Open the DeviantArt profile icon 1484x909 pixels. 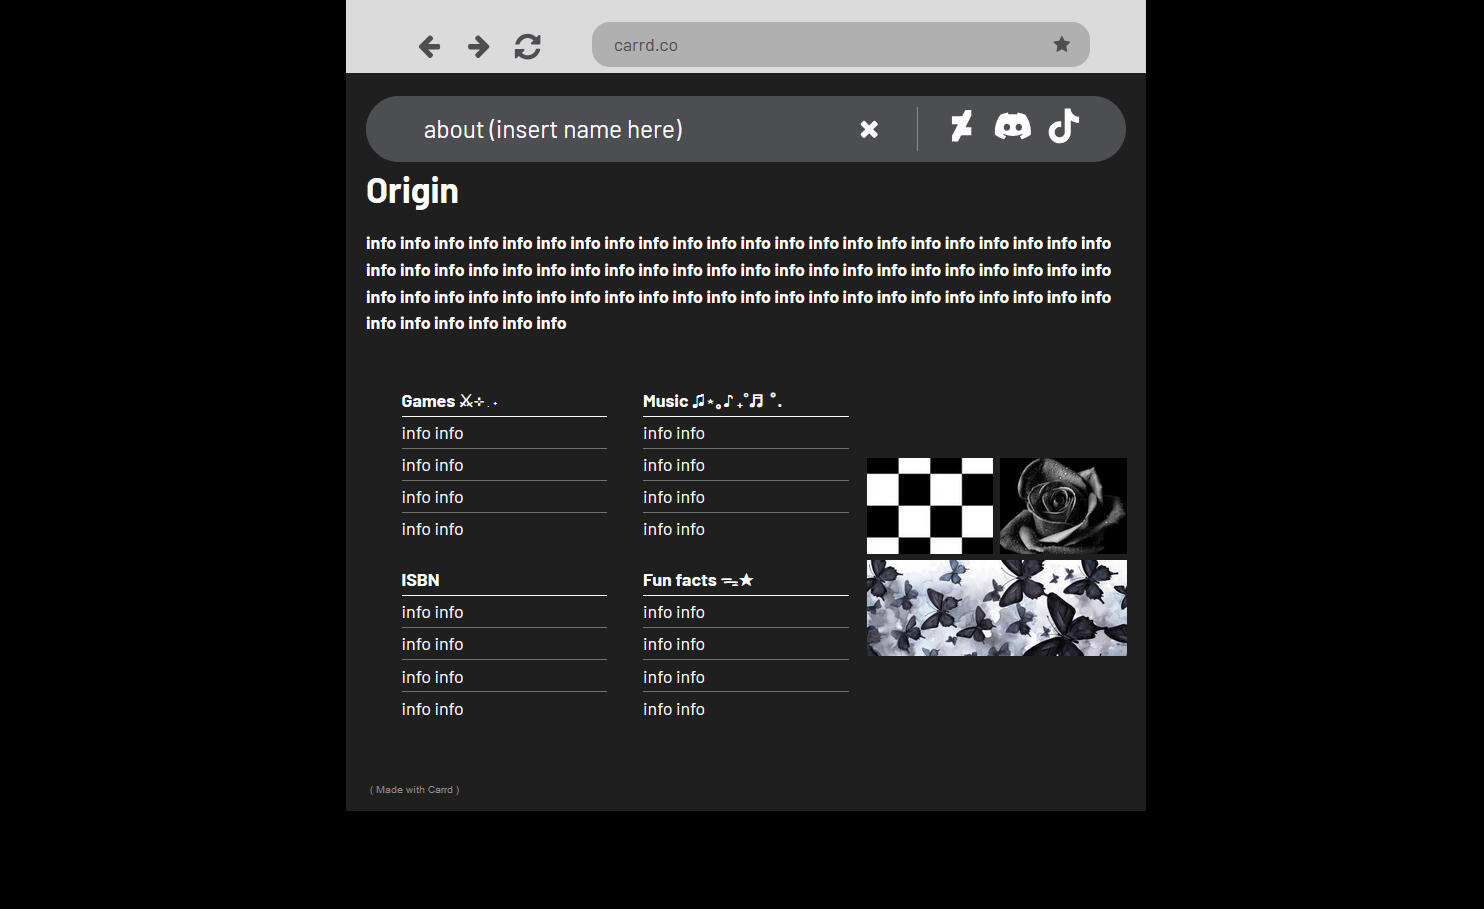pos(961,128)
